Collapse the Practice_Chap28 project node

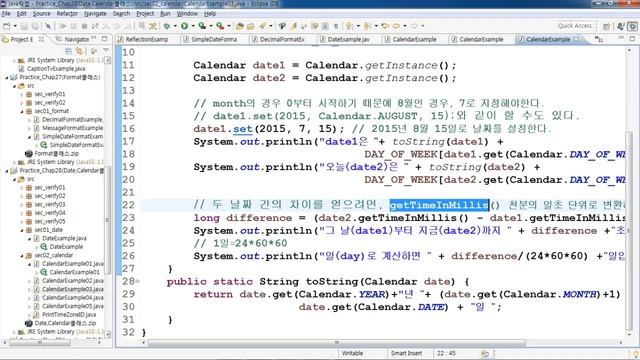pos(7,171)
